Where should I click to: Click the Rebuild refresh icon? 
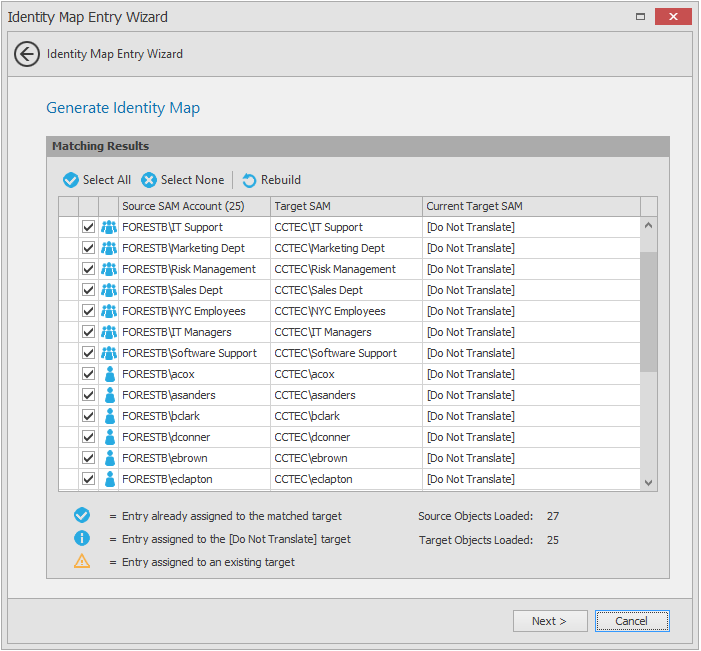(x=249, y=180)
